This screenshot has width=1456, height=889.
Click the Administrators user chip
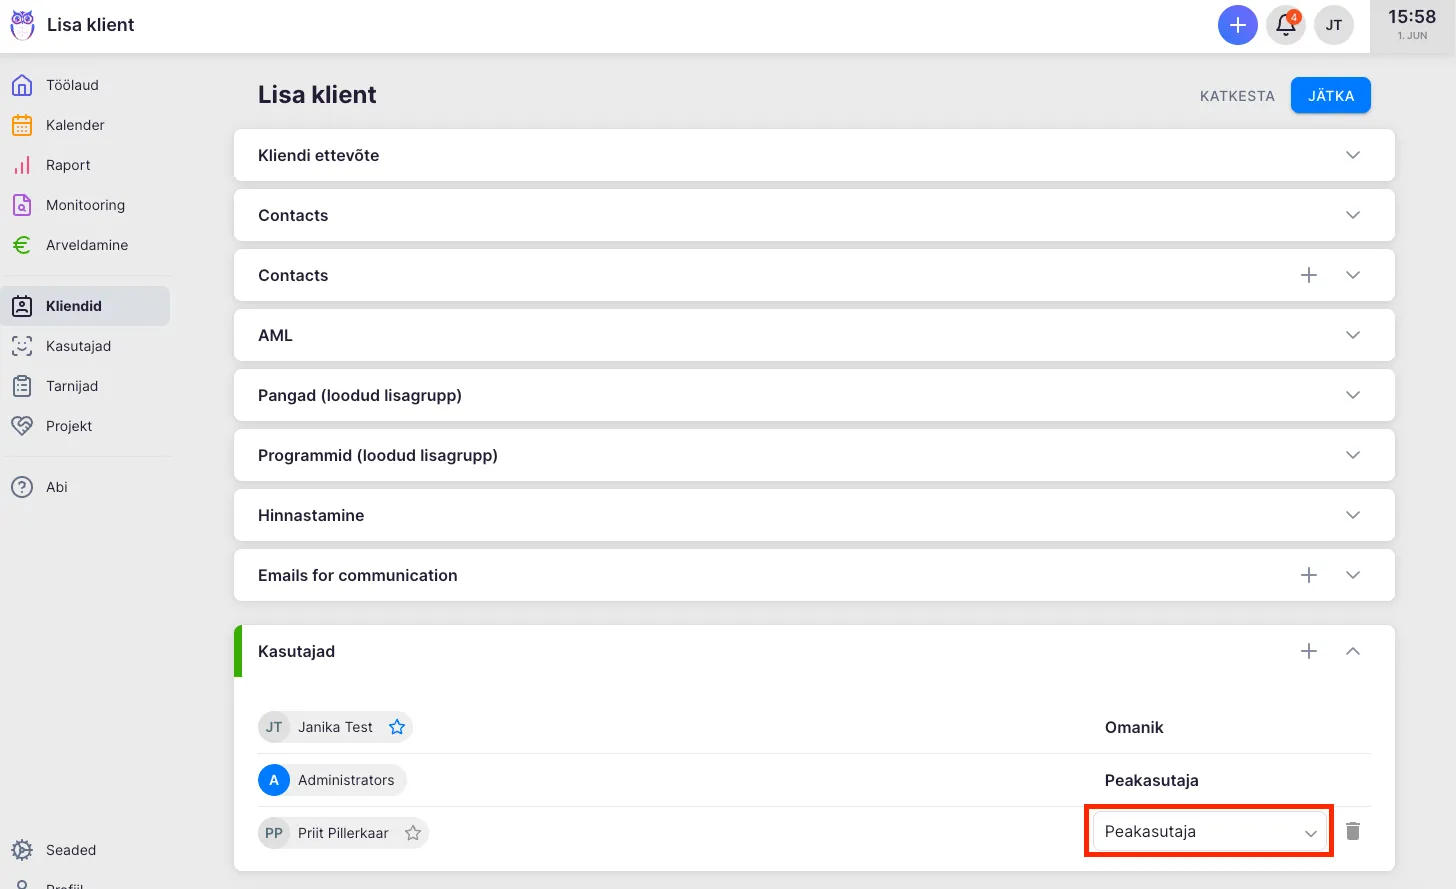[x=333, y=780]
